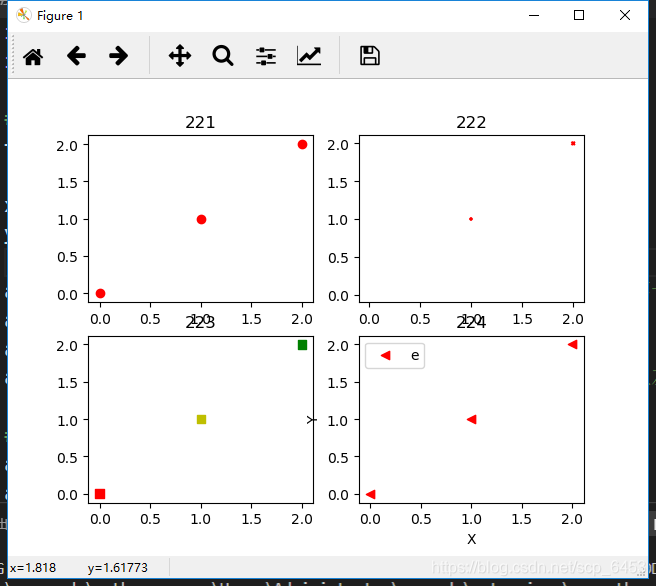Click the 'x=1.818' status bar readout

33,568
